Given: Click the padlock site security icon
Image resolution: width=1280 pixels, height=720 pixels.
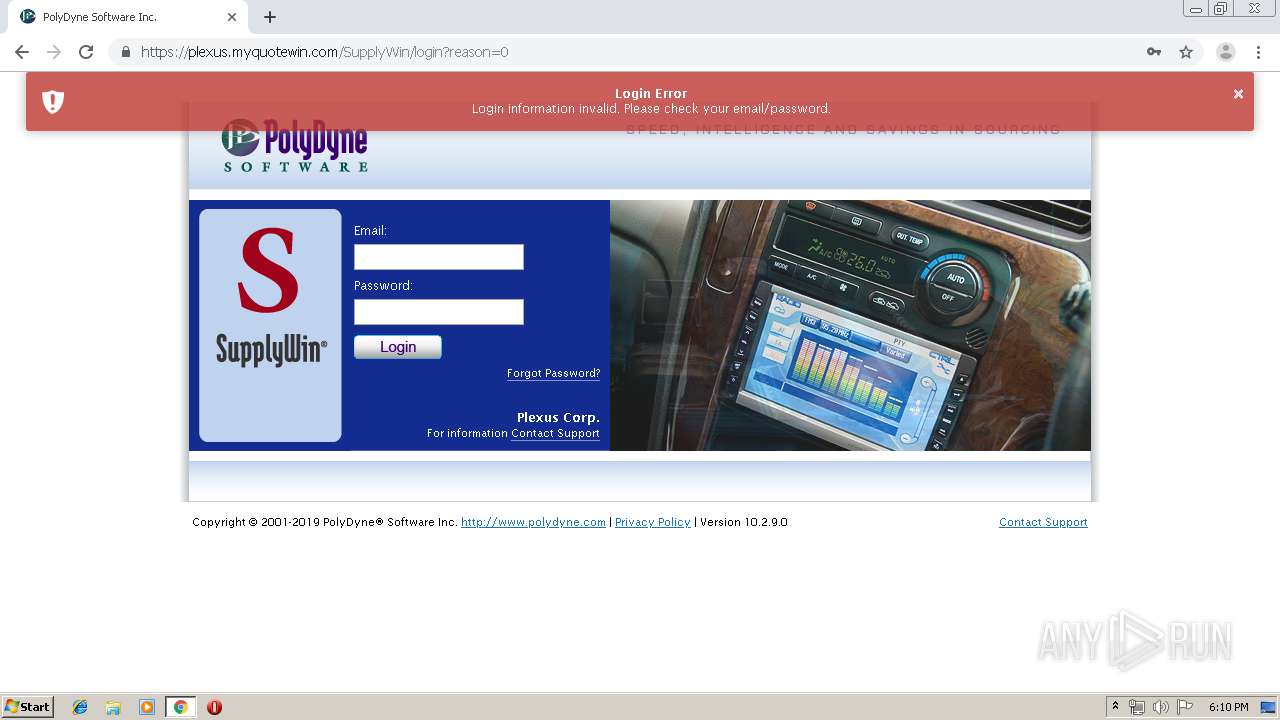Looking at the screenshot, I should 125,52.
